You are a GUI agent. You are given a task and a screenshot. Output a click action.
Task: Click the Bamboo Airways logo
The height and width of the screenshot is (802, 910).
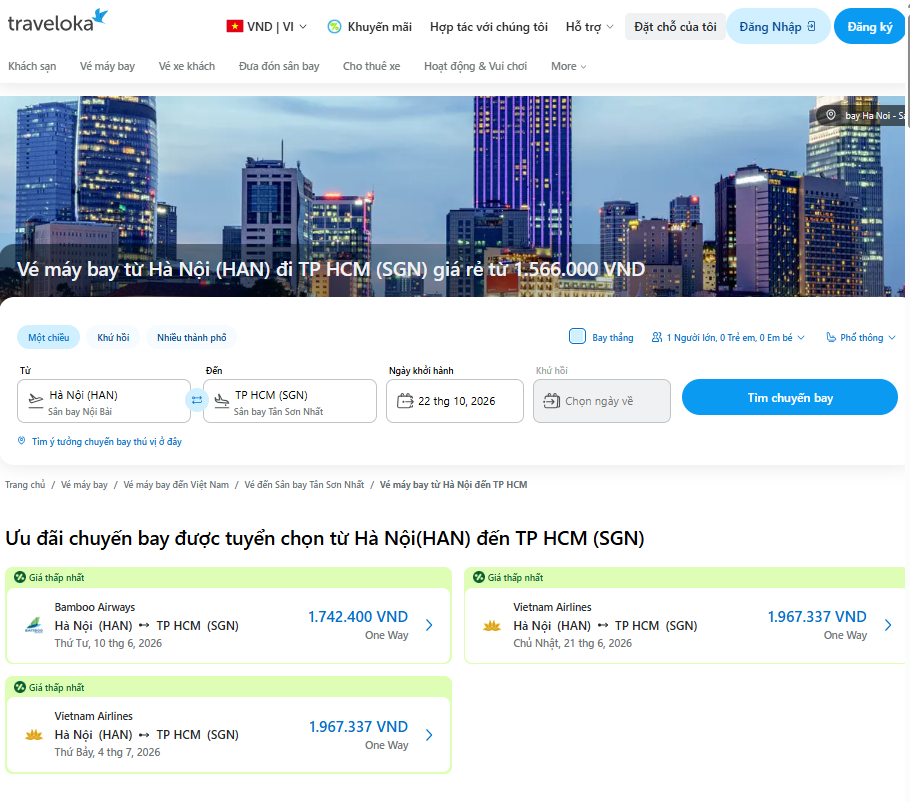point(34,625)
